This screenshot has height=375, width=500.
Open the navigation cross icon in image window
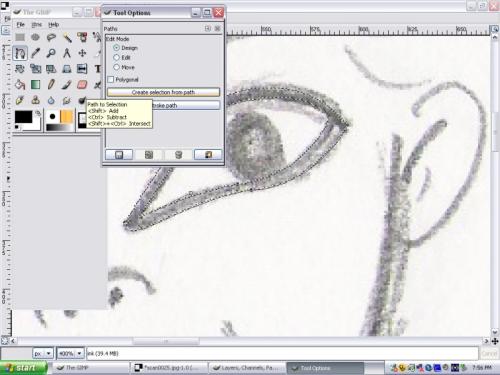(x=495, y=341)
